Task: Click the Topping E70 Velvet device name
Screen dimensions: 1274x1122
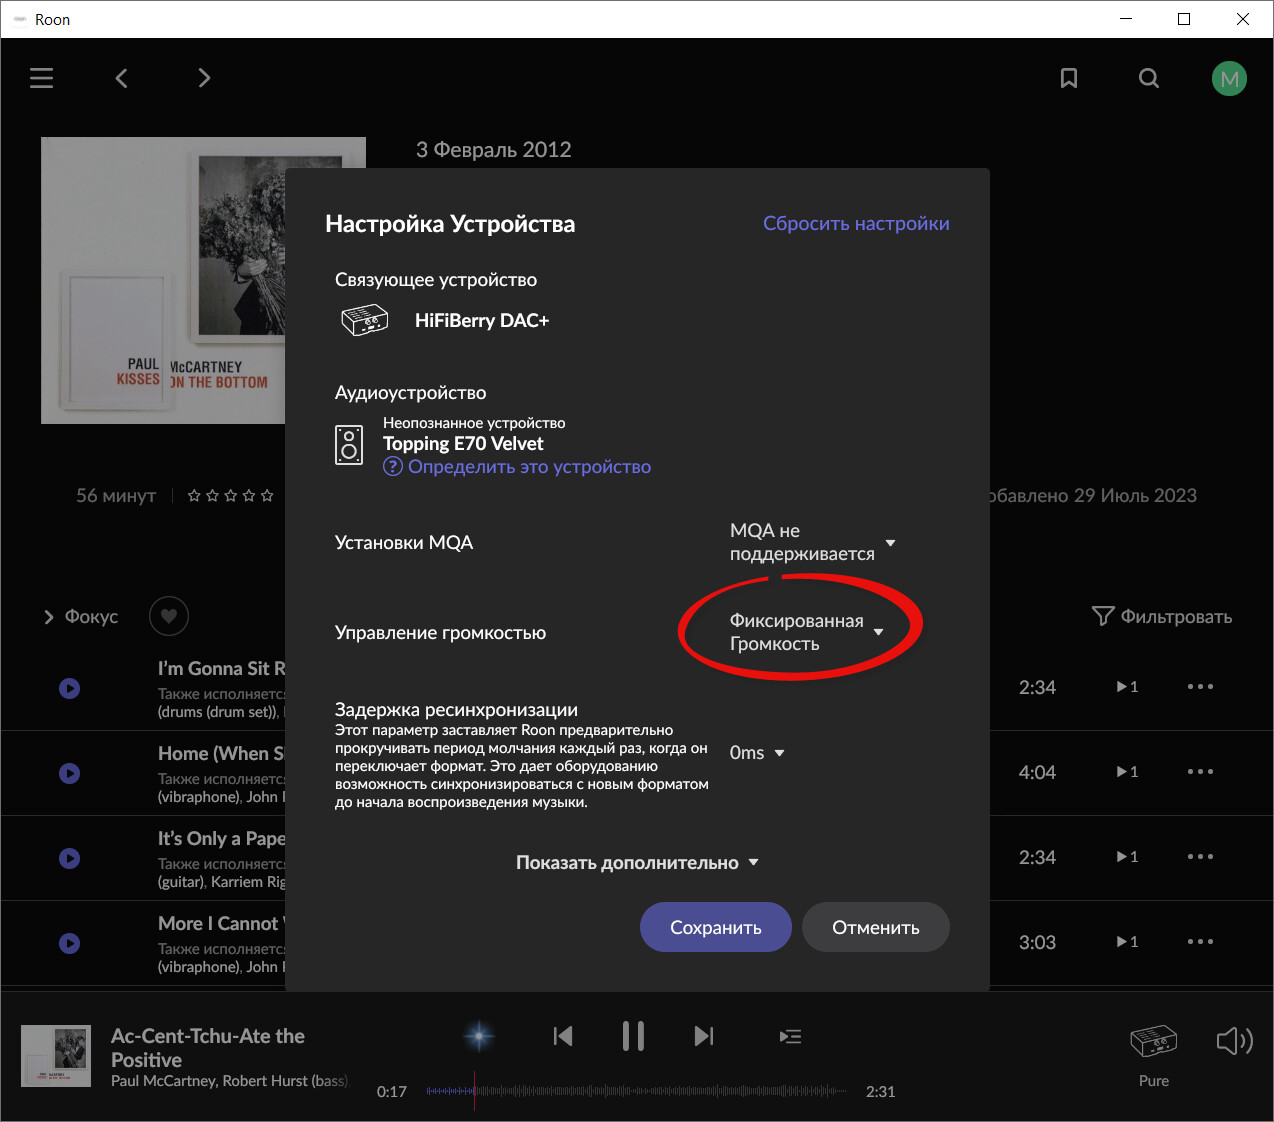Action: click(463, 444)
